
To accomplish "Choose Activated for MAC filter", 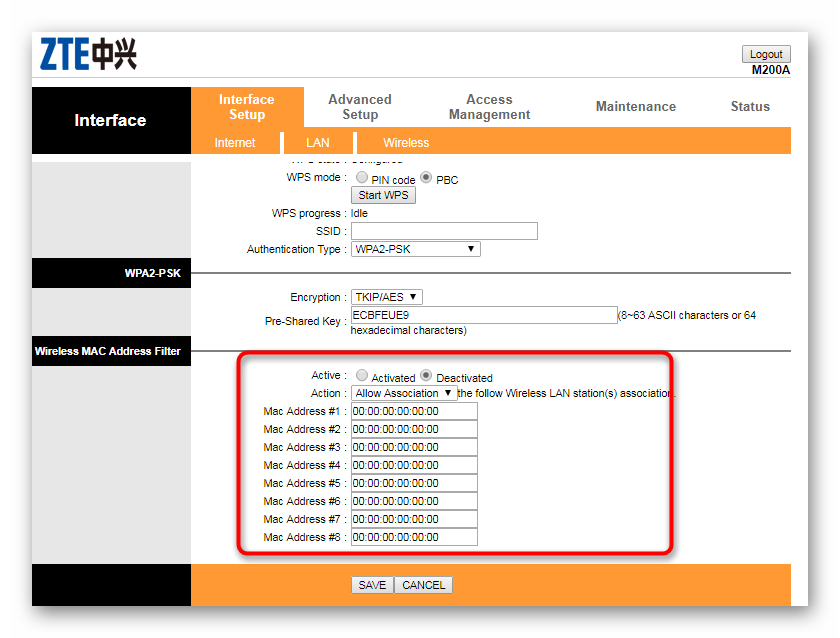I will (362, 375).
